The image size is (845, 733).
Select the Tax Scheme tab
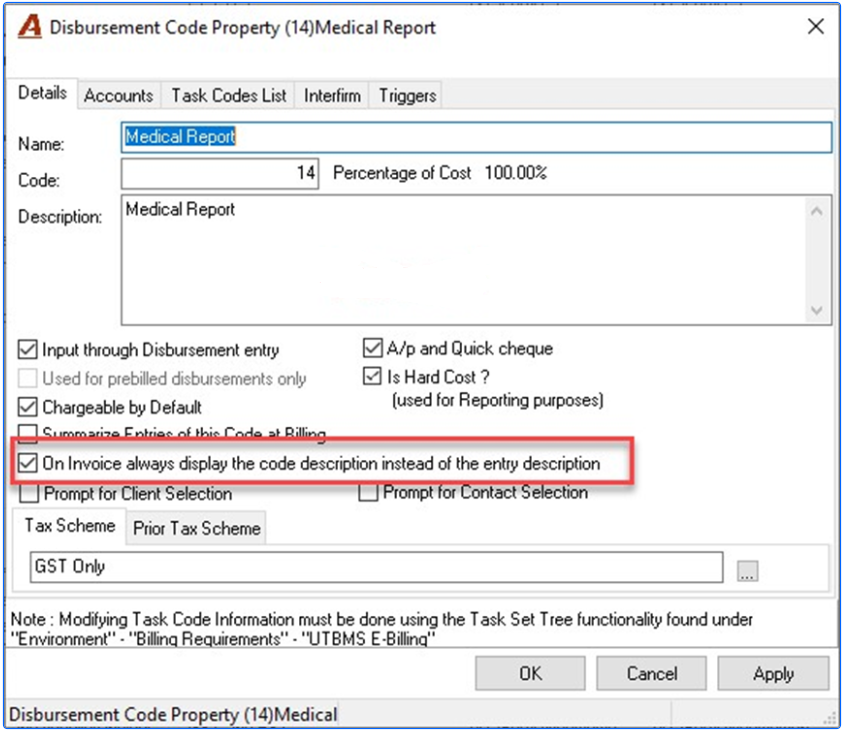(x=70, y=525)
